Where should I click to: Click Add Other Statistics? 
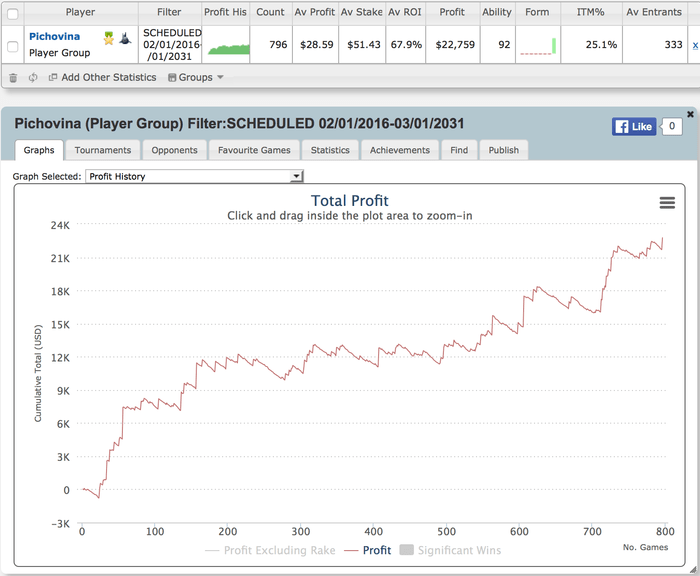click(103, 77)
